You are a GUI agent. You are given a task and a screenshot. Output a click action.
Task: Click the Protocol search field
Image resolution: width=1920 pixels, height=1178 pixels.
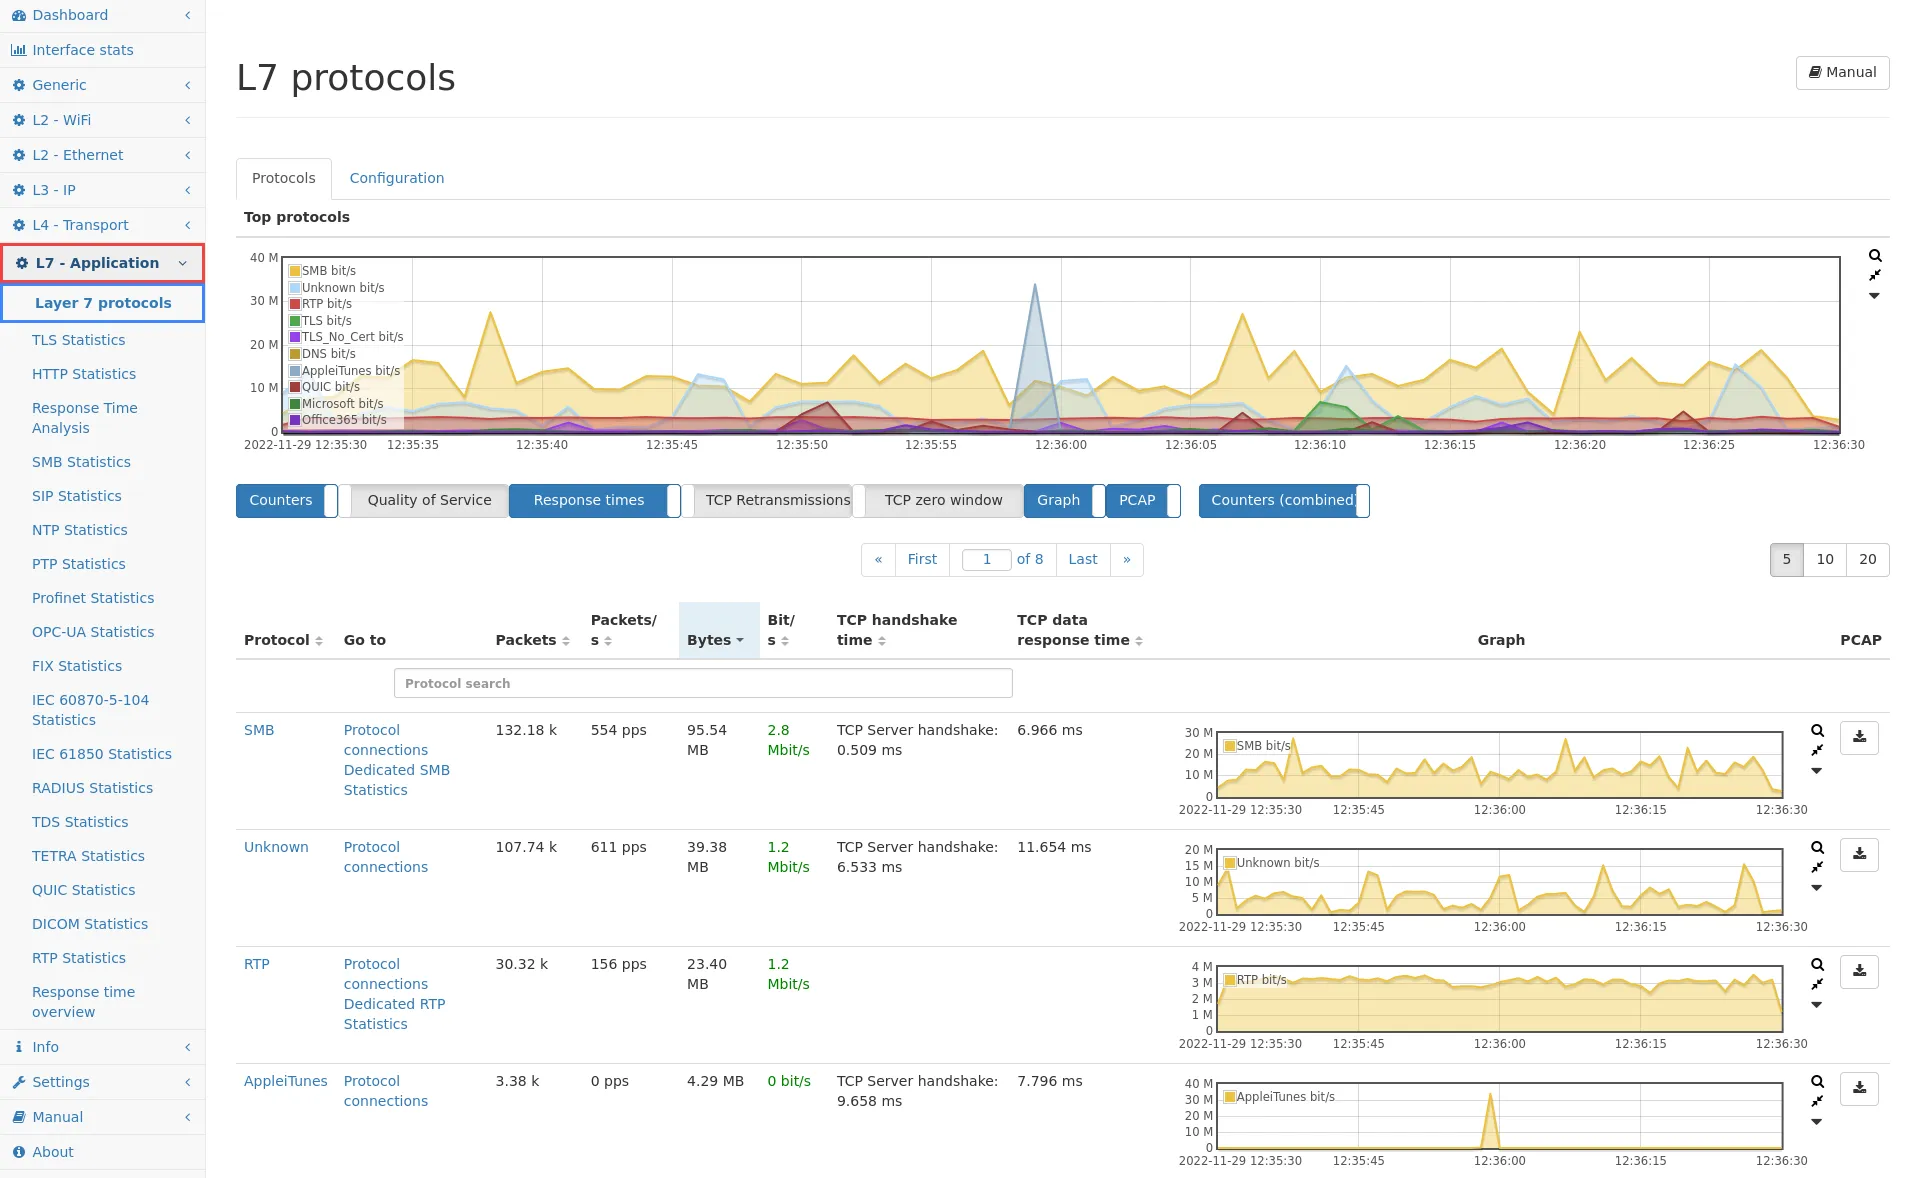702,684
